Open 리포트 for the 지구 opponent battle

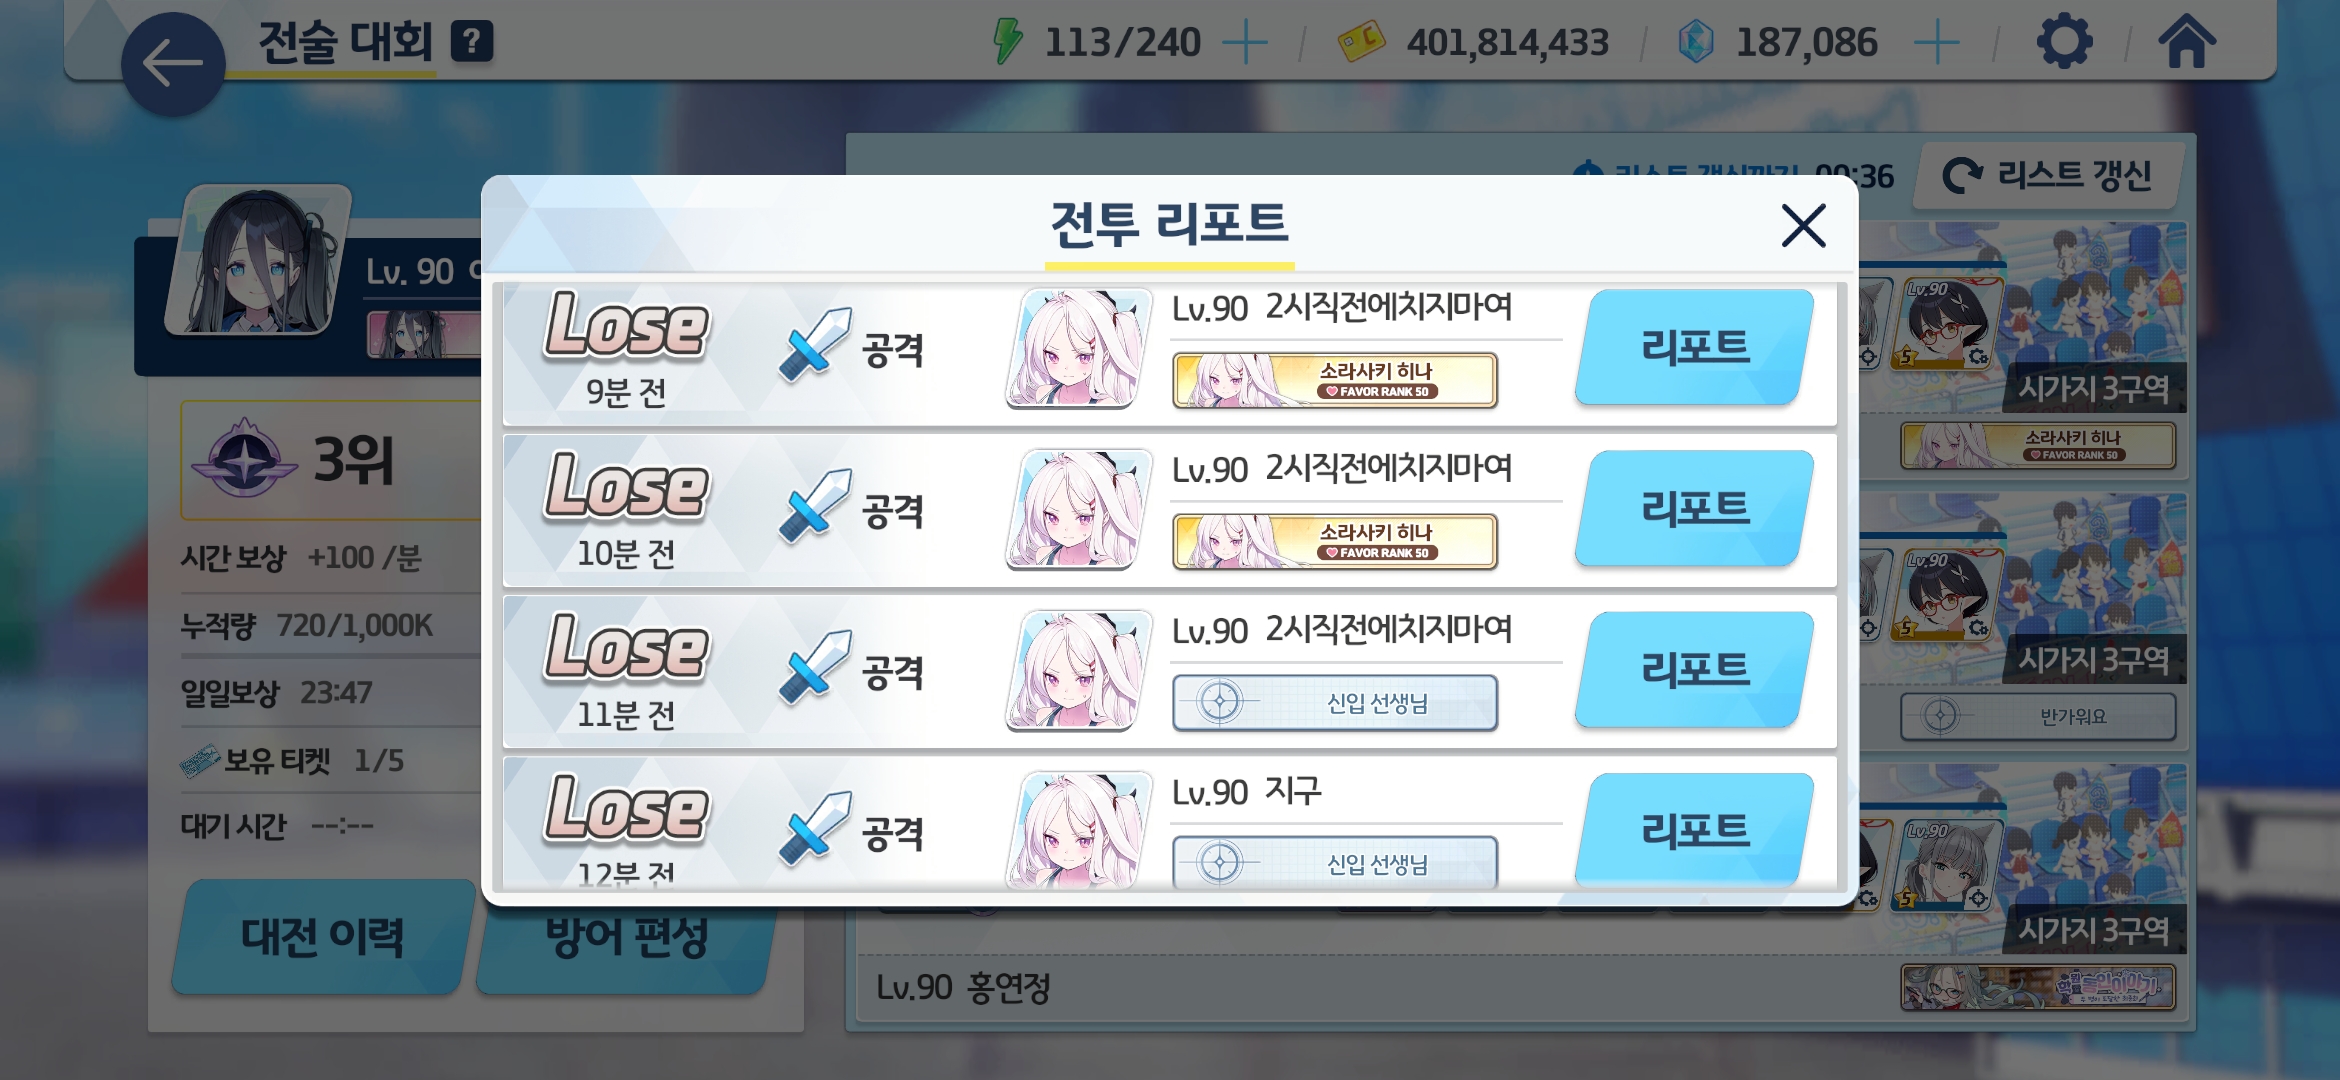[x=1695, y=830]
